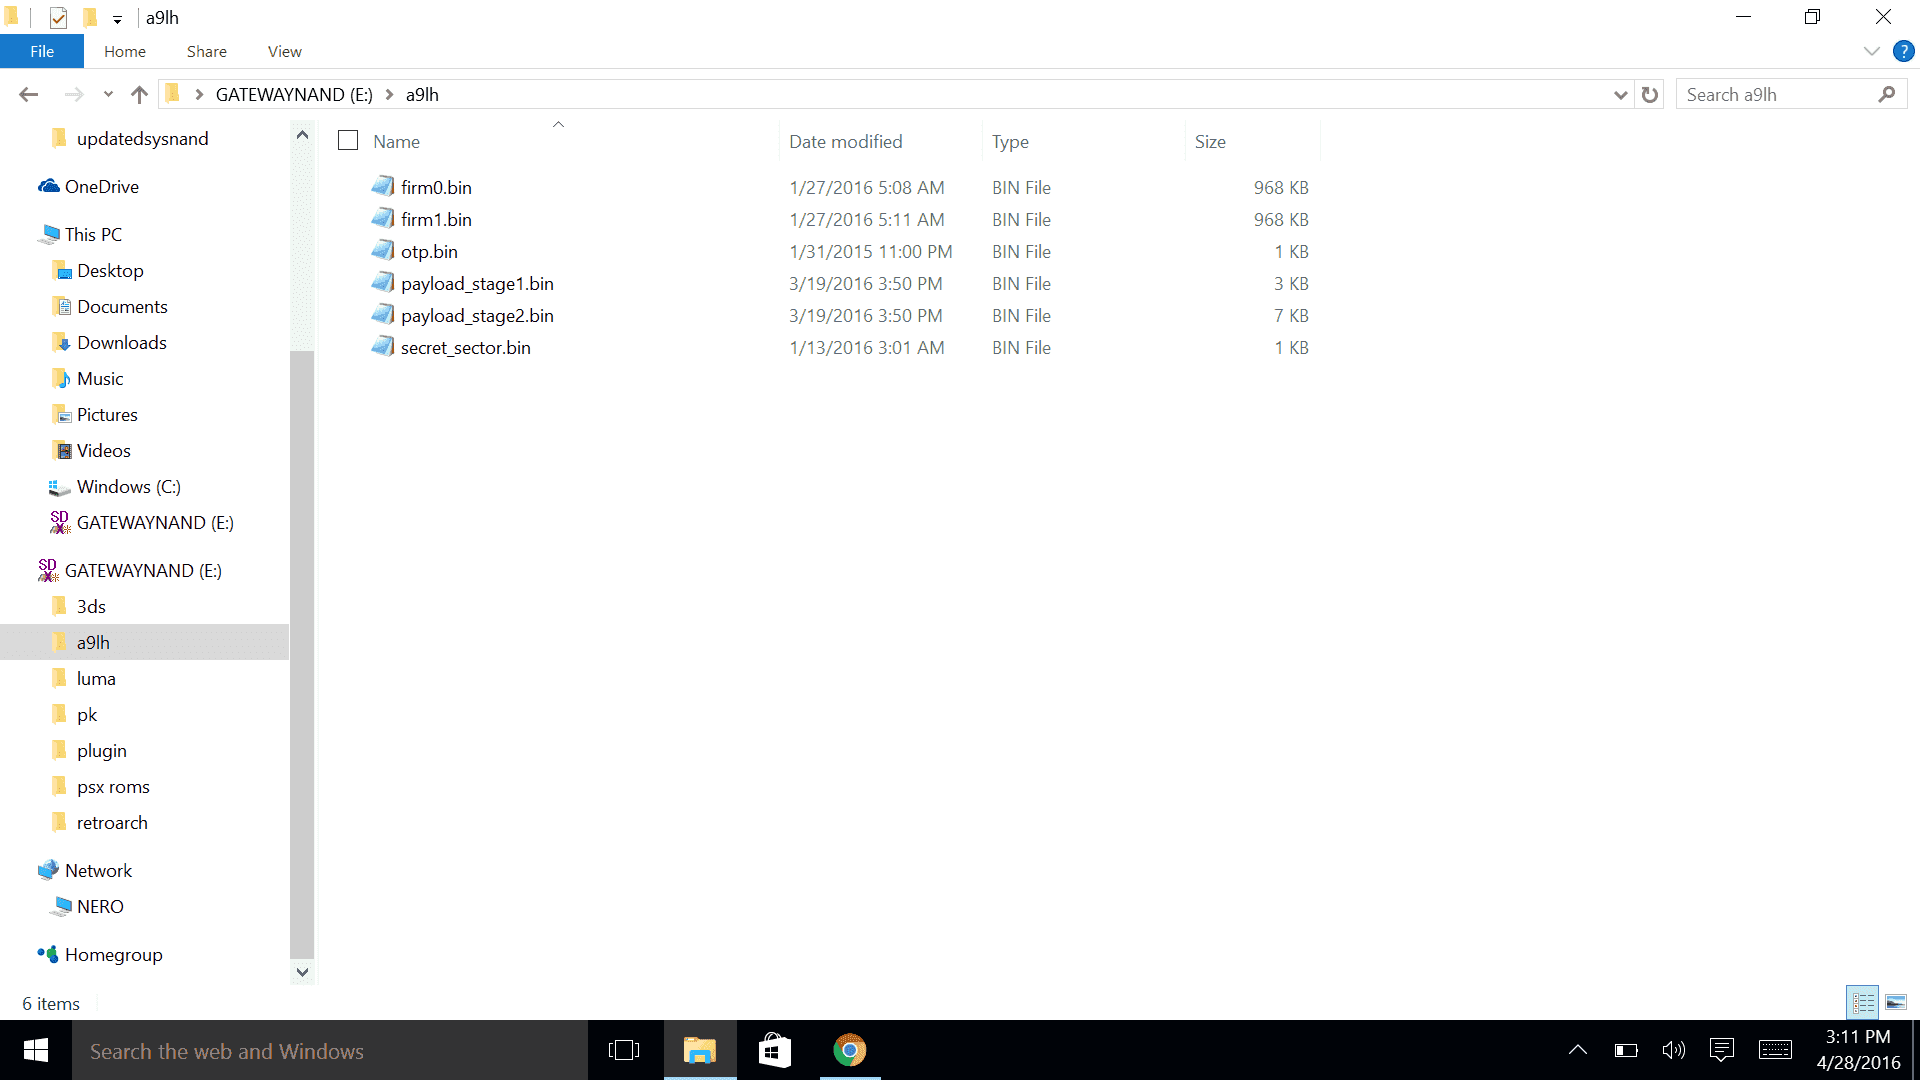This screenshot has height=1080, width=1920.
Task: Open the Share ribbon tab
Action: tap(207, 51)
